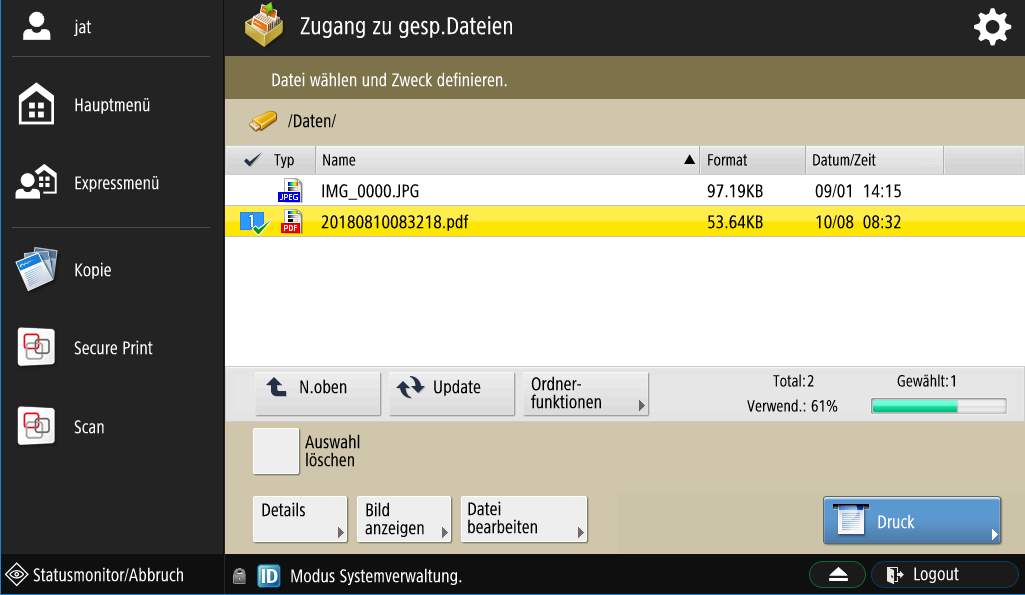
Task: Click the Statusmonitor eye icon
Action: click(16, 575)
